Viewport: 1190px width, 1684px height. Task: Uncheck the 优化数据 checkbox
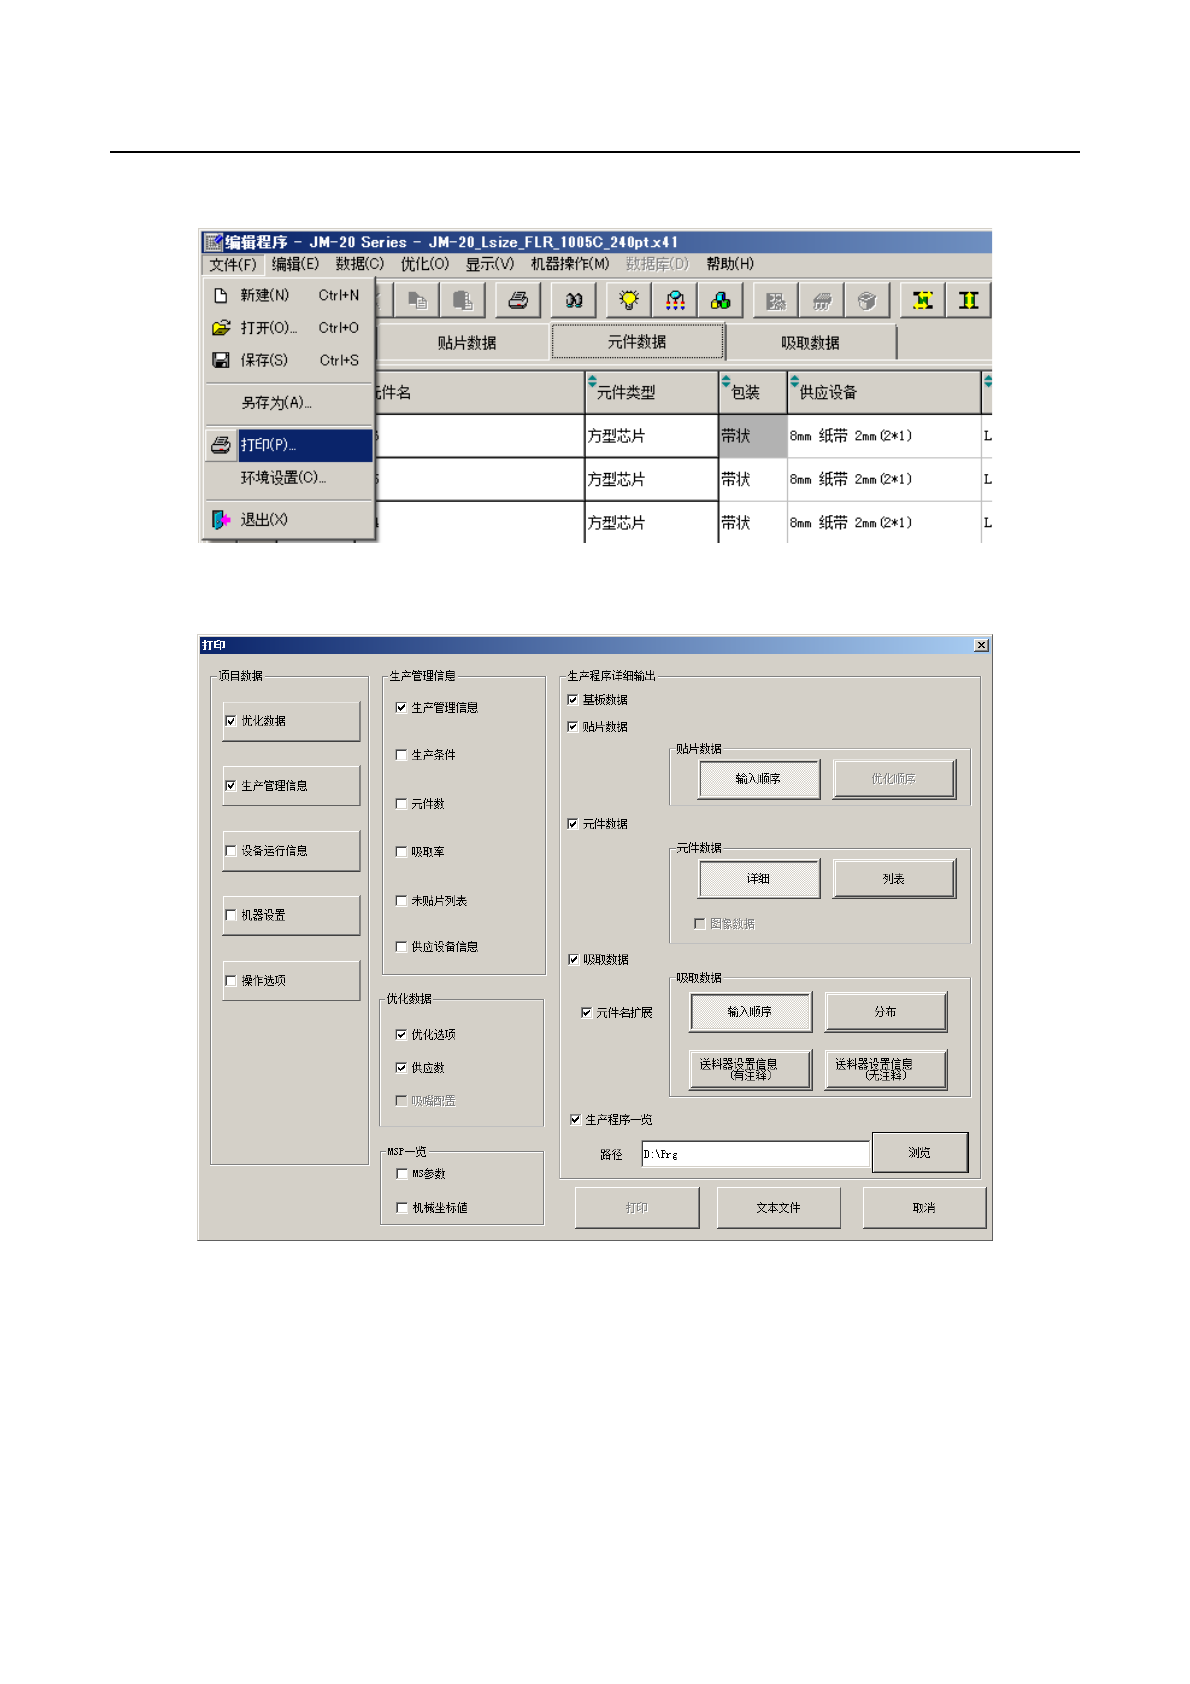[x=231, y=721]
